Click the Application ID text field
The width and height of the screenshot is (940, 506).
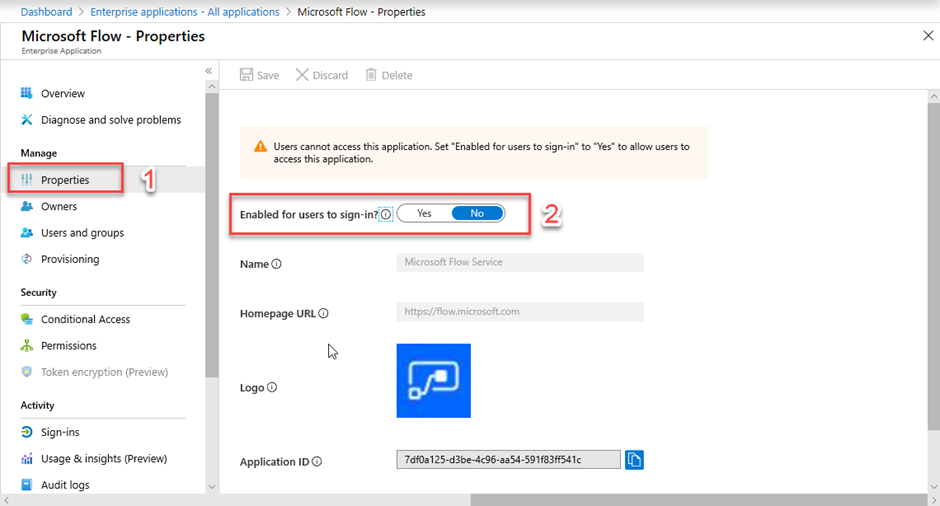[x=508, y=460]
